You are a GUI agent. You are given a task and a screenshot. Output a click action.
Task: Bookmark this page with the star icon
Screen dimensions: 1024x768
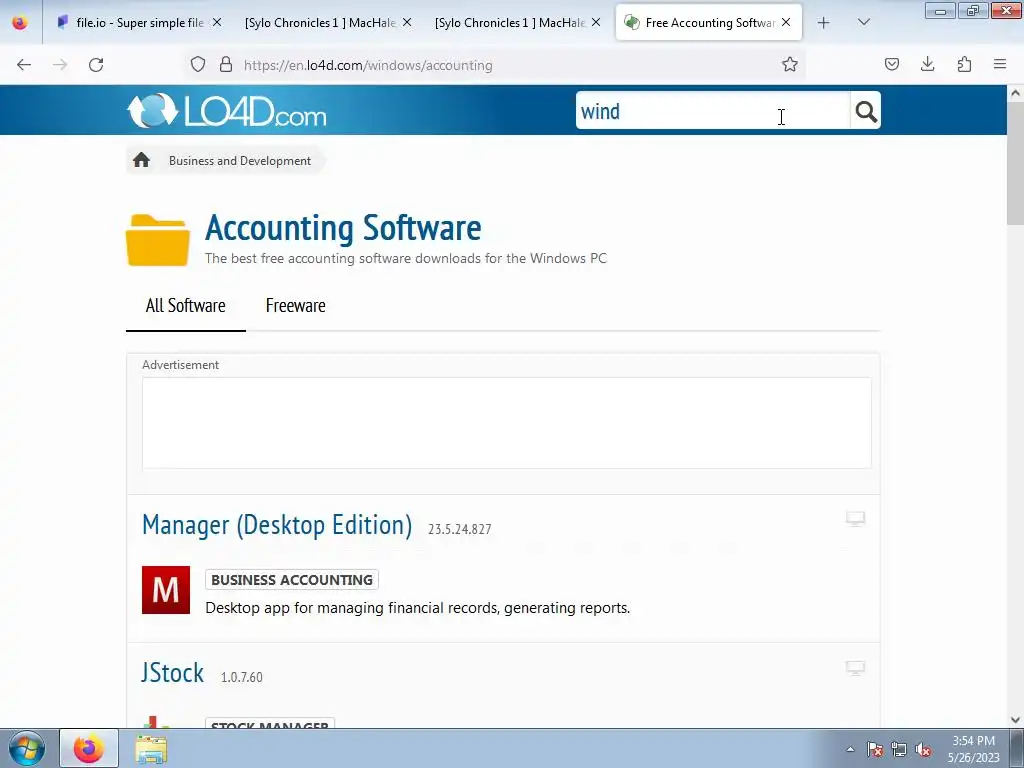point(790,65)
